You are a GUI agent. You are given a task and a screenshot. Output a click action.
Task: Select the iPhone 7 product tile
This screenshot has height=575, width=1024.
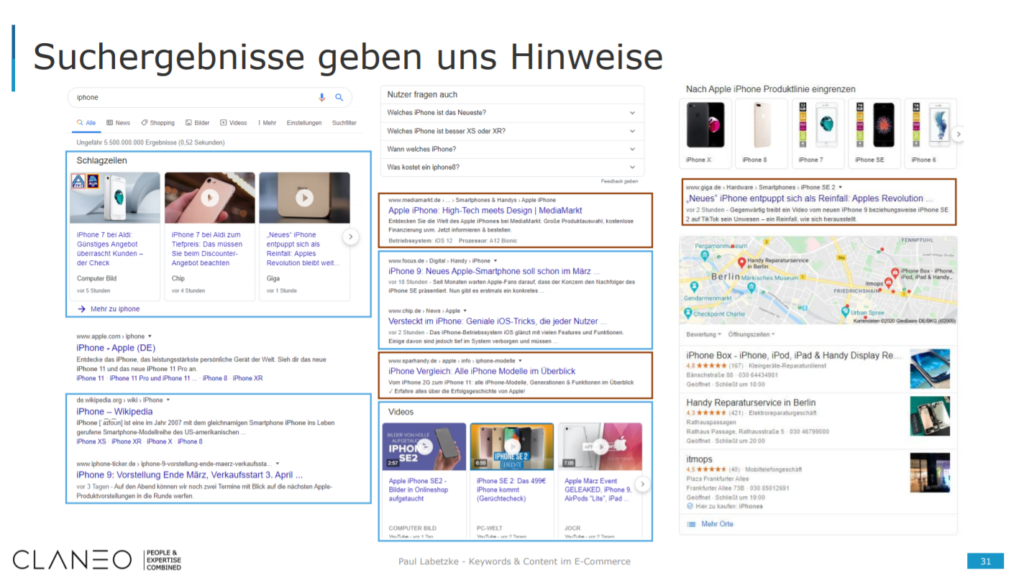818,133
